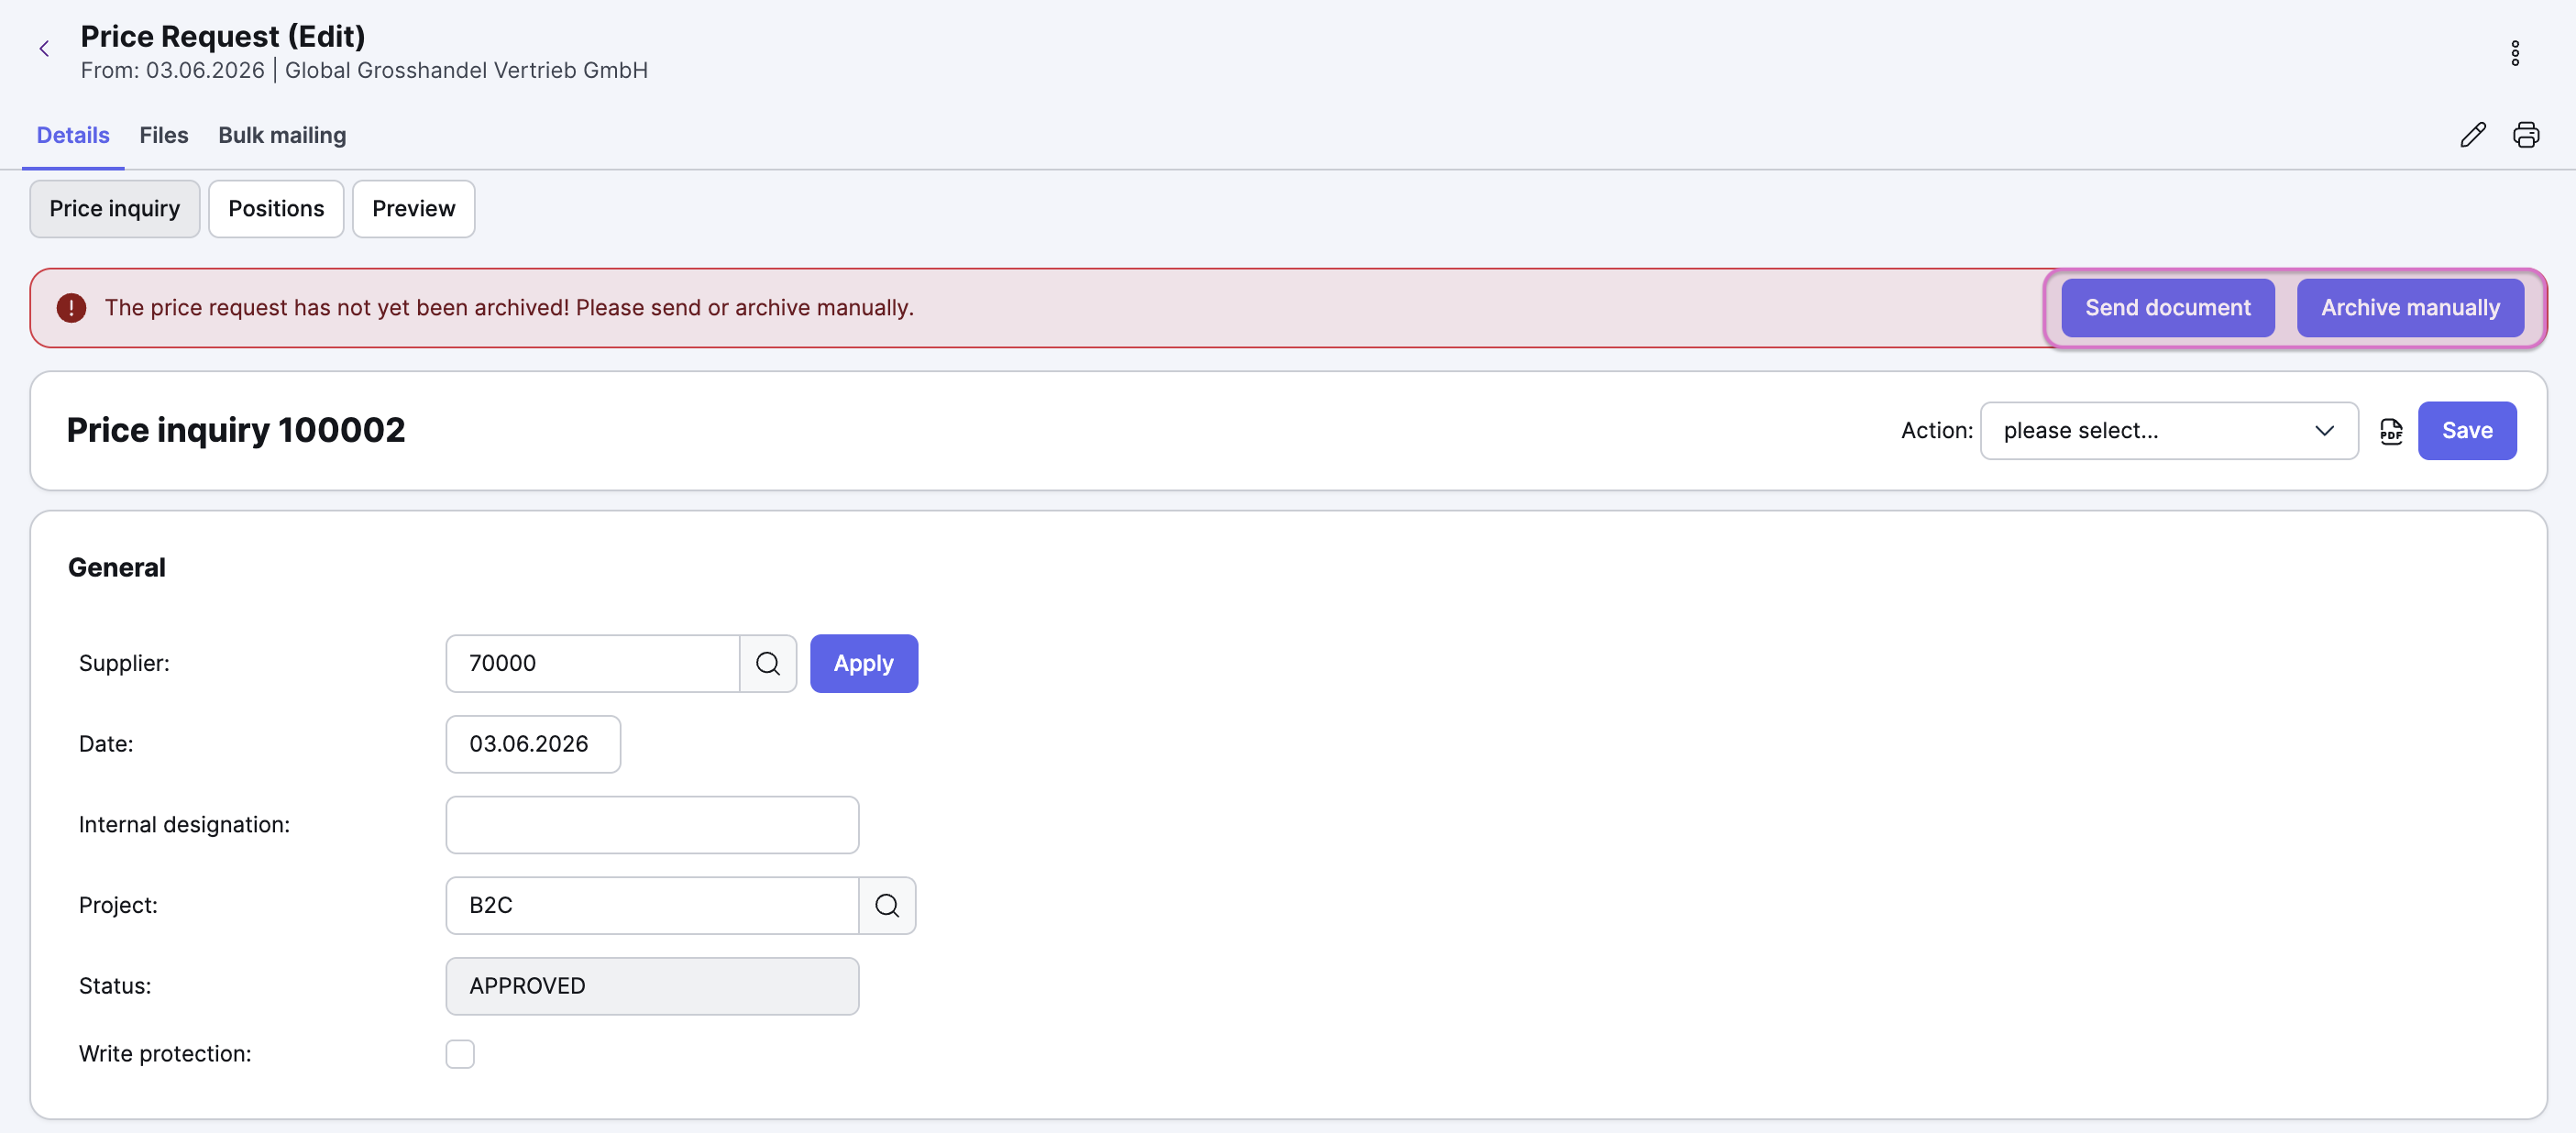
Task: Open the three-dot more options menu
Action: (x=2514, y=53)
